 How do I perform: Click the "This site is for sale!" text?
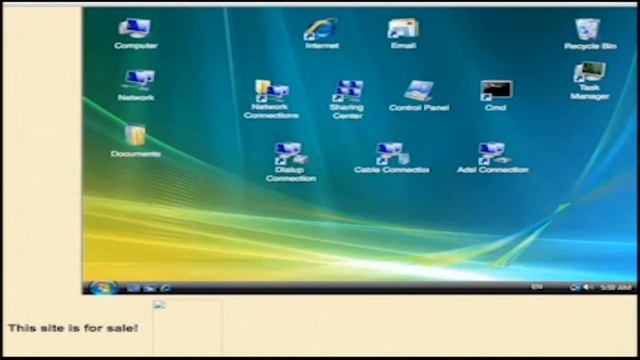coord(73,328)
